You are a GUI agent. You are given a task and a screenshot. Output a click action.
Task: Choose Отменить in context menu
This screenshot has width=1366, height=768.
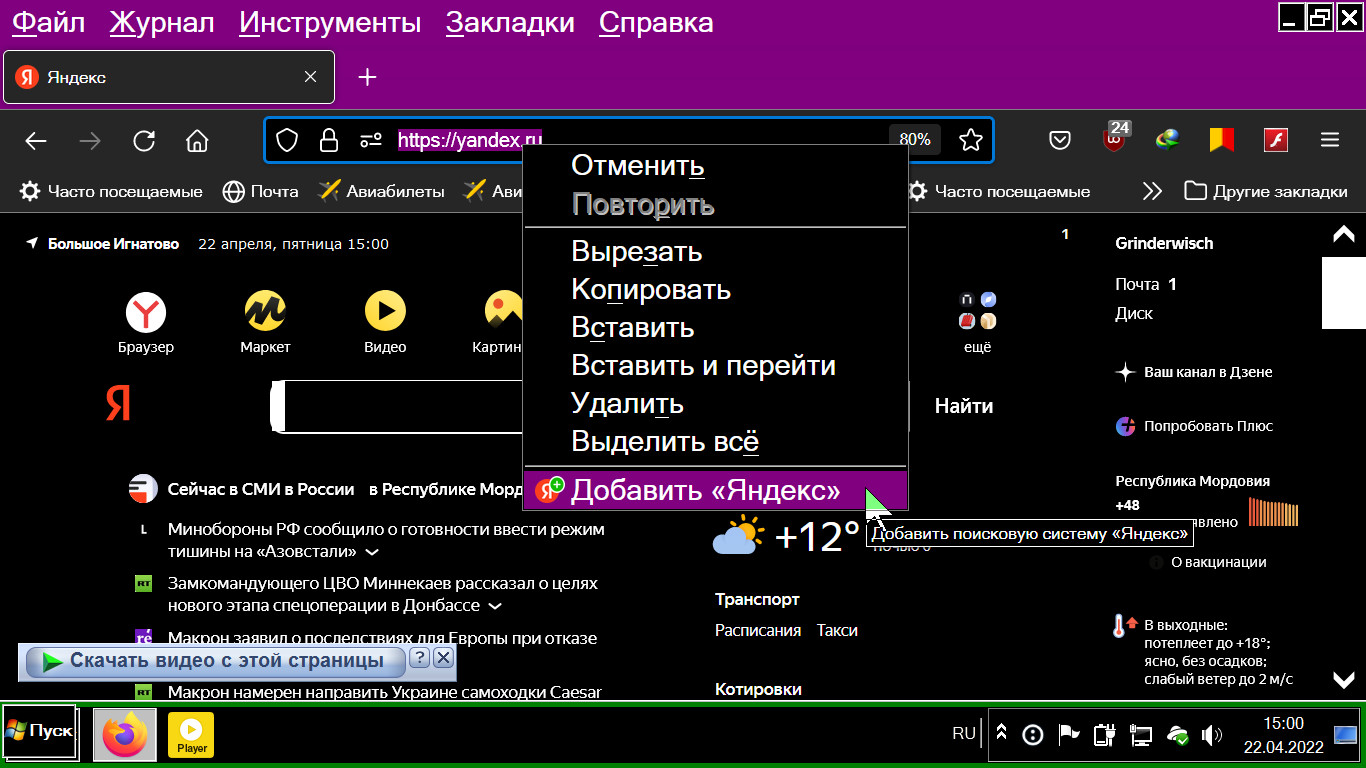[715, 167]
